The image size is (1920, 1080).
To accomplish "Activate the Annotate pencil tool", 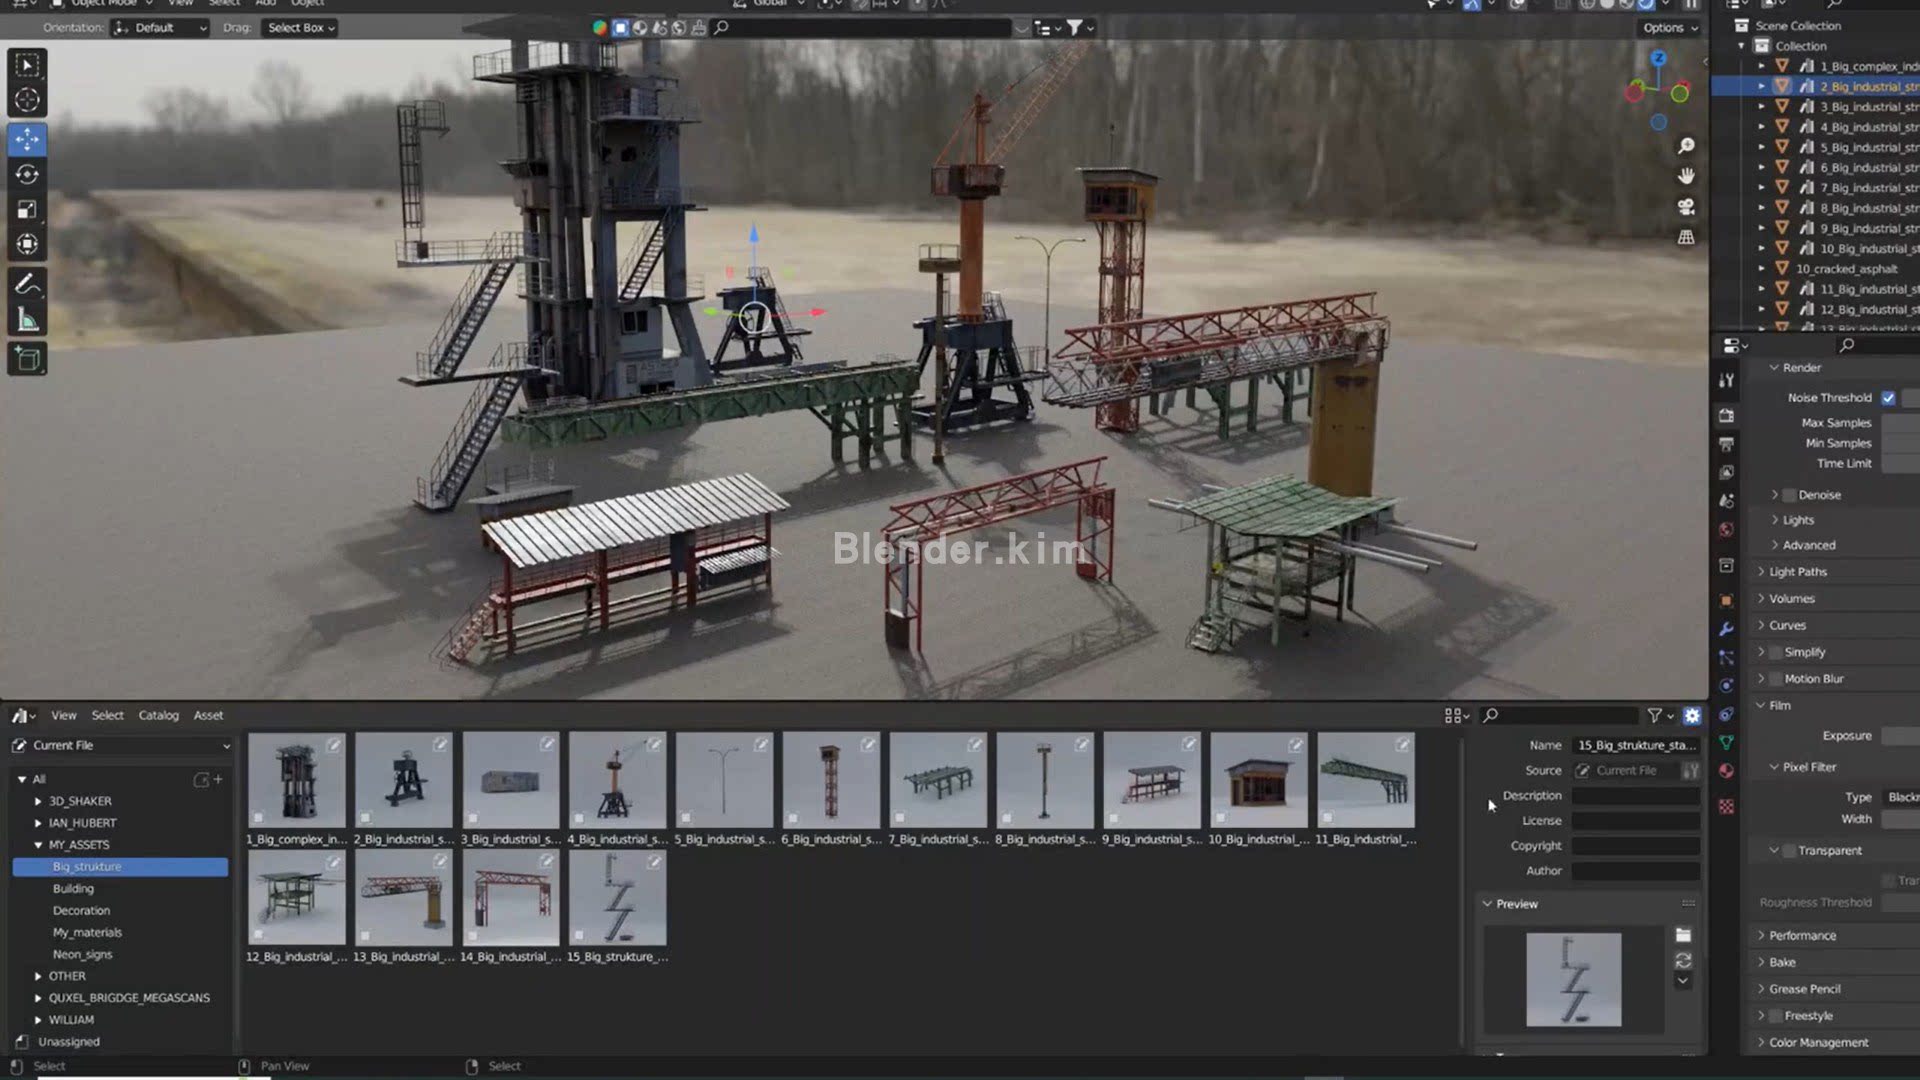I will click(27, 284).
